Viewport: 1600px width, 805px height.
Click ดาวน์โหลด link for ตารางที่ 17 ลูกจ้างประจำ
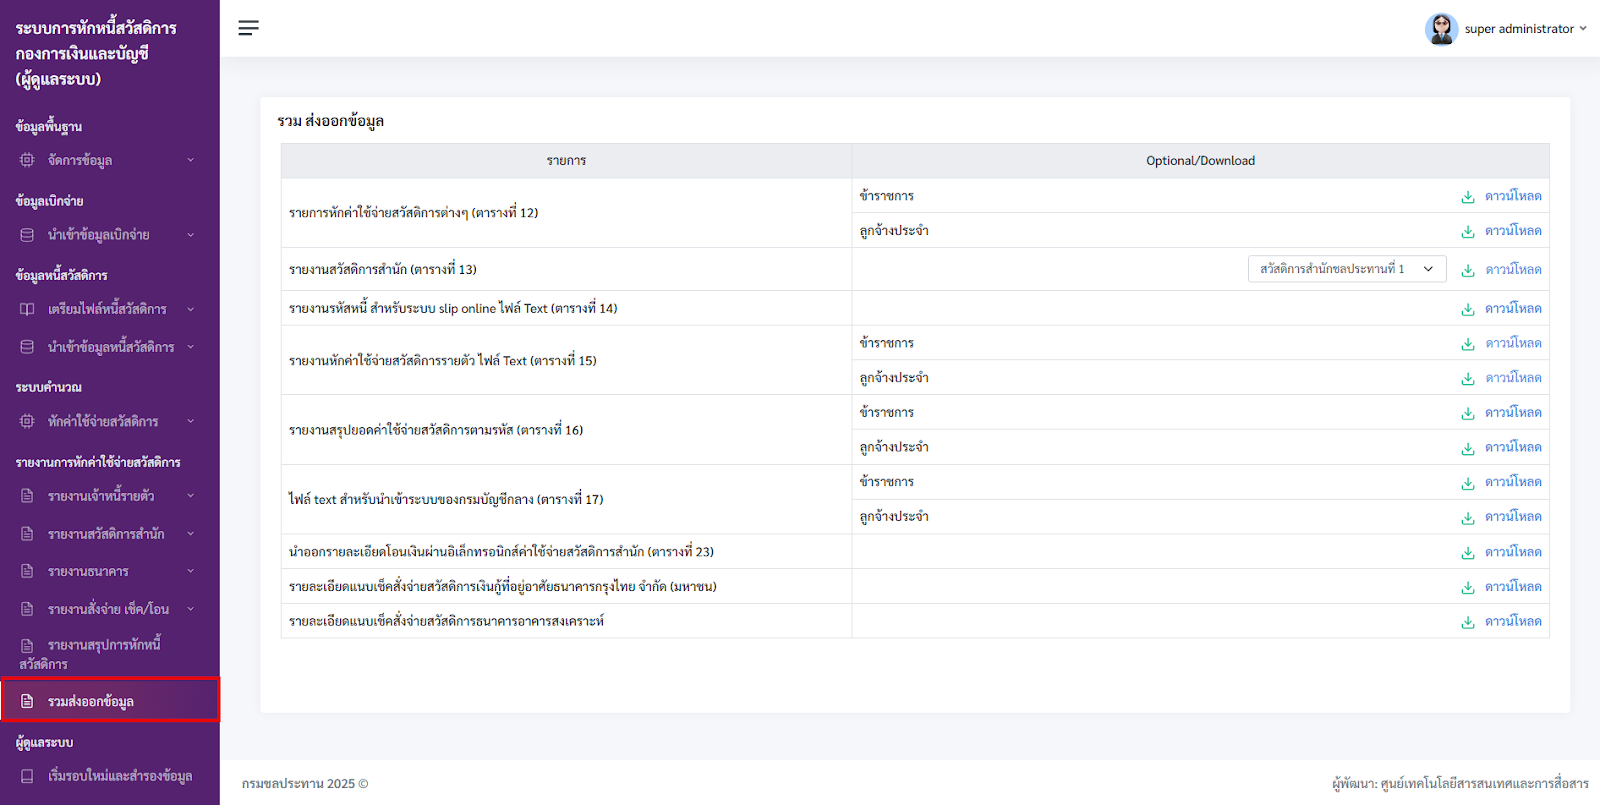(1513, 517)
